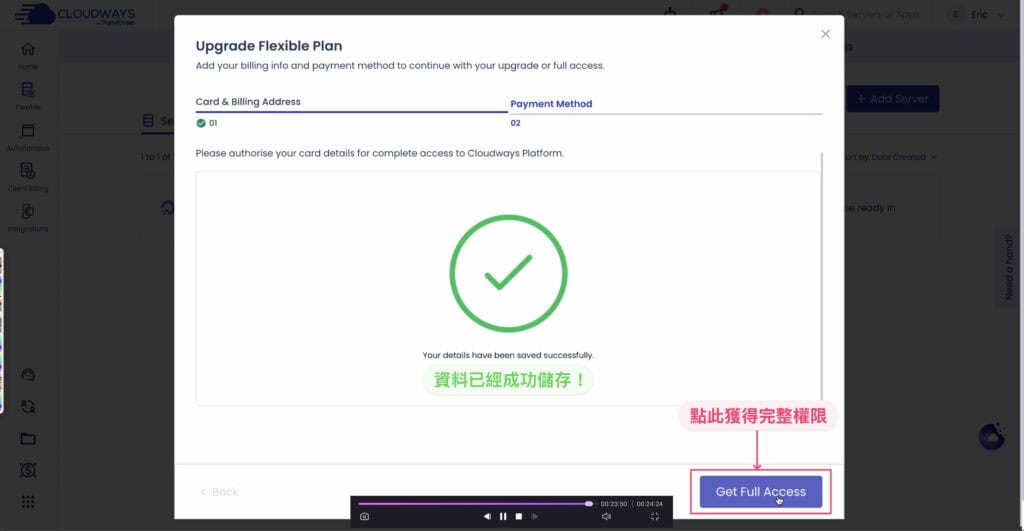Open Autonomous in the sidebar
This screenshot has width=1024, height=531.
click(x=27, y=136)
